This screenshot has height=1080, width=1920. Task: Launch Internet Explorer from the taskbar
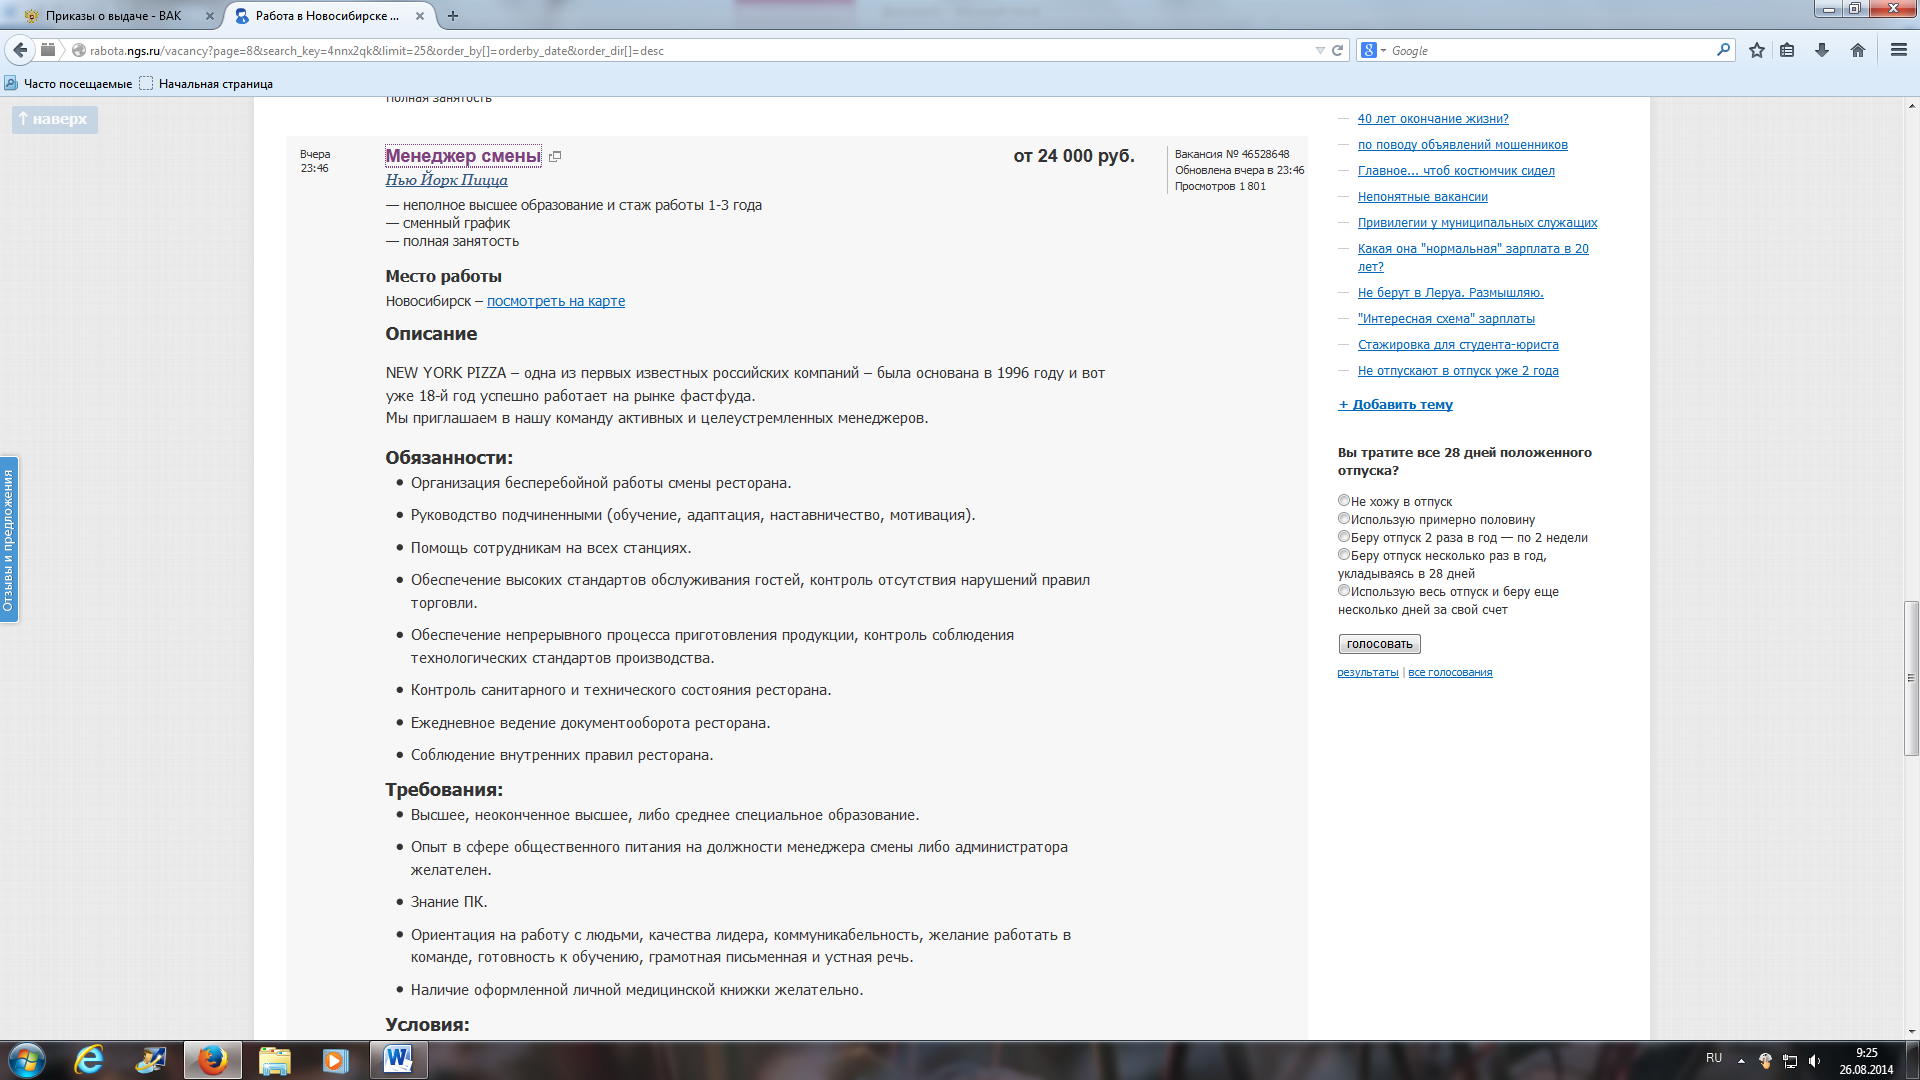[x=89, y=1060]
